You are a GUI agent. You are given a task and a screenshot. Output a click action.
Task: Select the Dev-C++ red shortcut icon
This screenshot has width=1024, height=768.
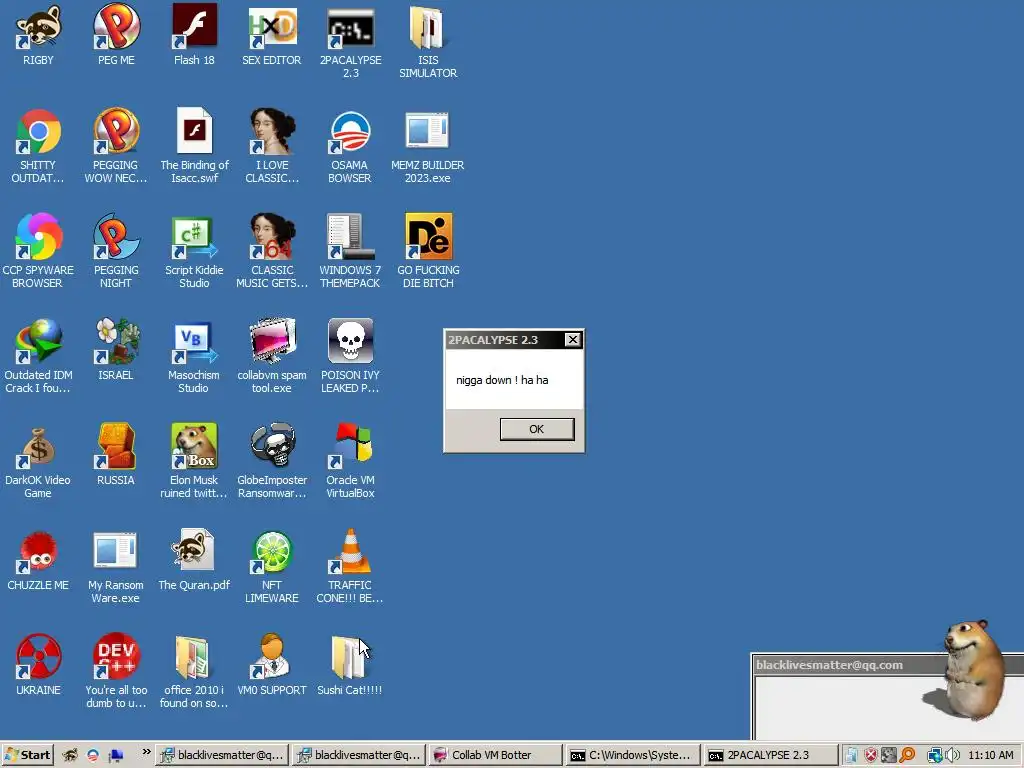pos(116,671)
